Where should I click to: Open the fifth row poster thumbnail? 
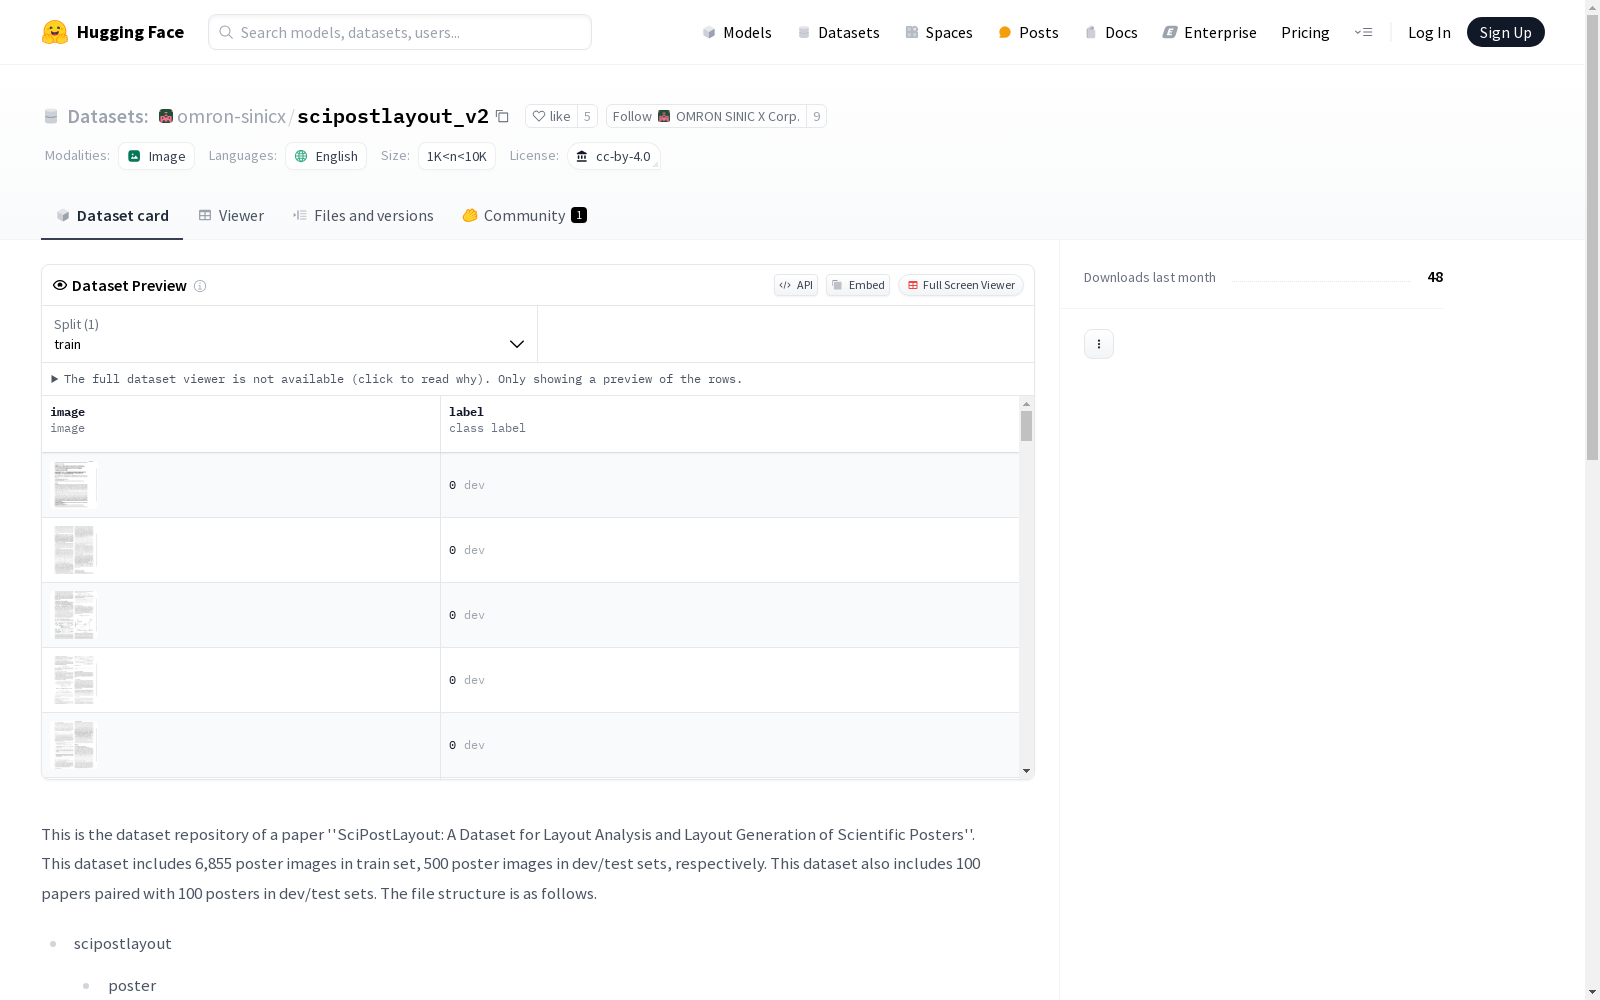(74, 745)
